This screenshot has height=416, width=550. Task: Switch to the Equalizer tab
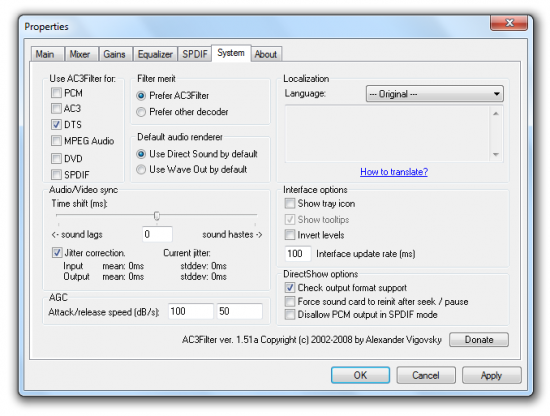(155, 54)
